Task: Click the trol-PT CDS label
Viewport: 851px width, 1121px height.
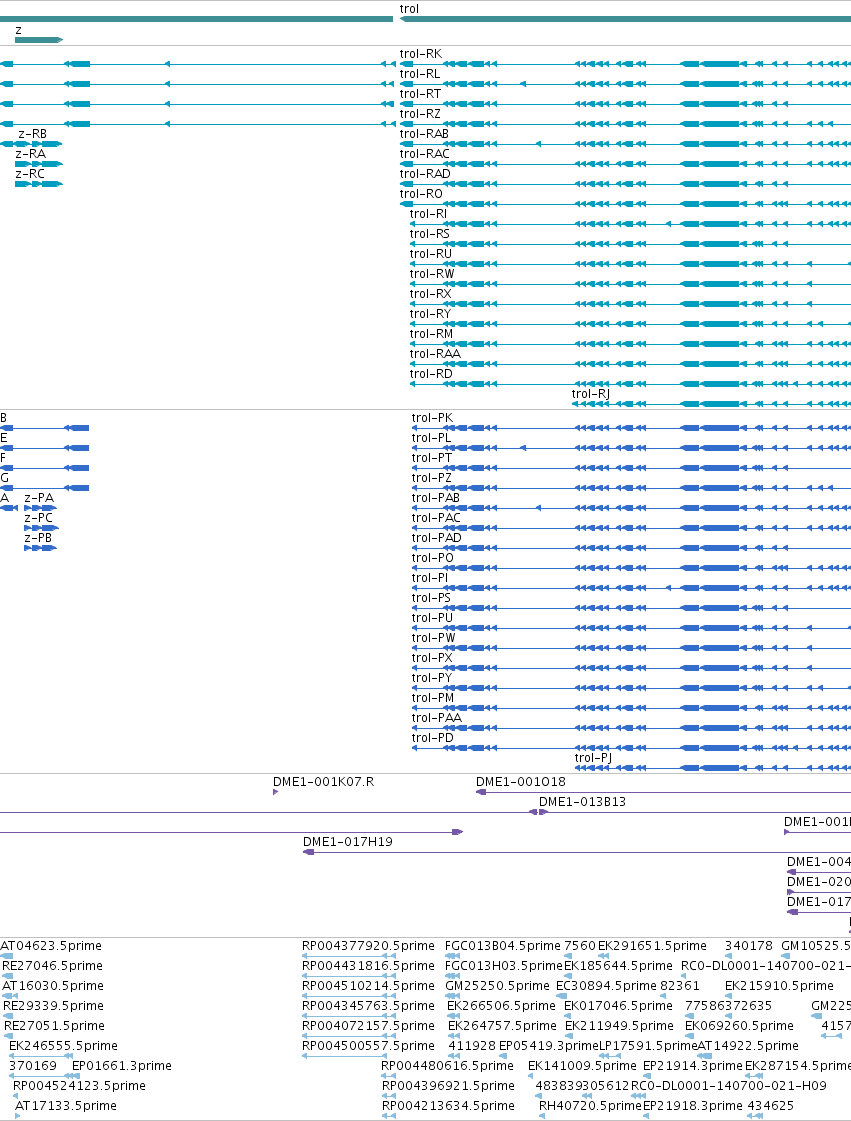Action: pos(432,458)
